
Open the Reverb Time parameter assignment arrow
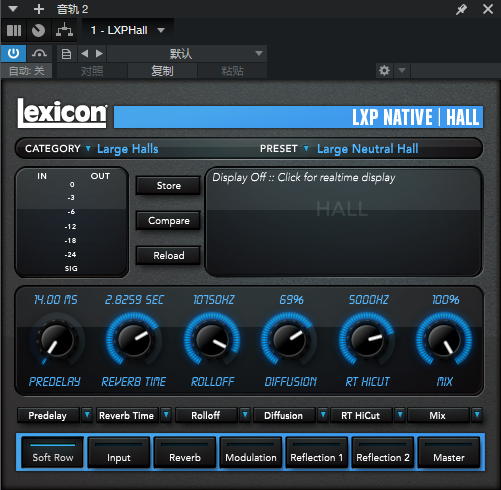pyautogui.click(x=166, y=415)
